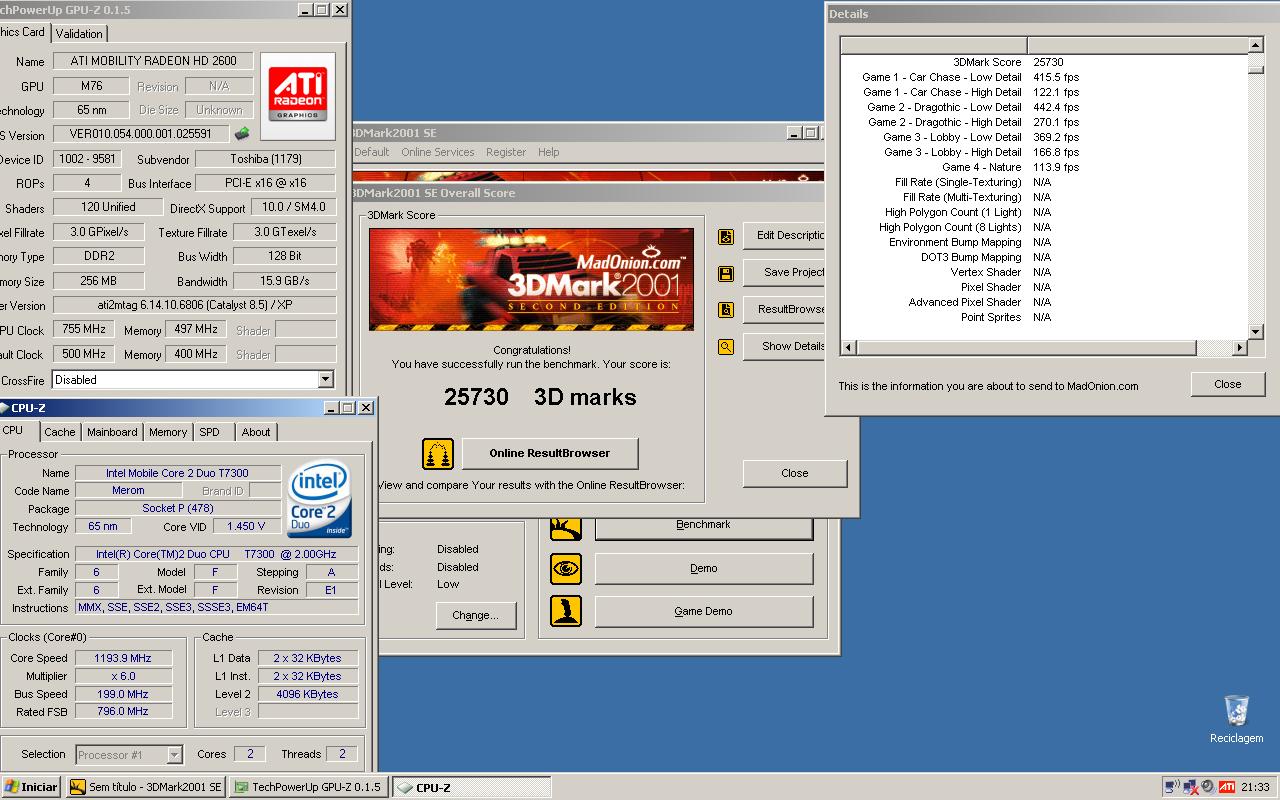Switch to TechPowerUp GPU-Z taskbar item
Screen dimensions: 1280x800
[x=307, y=787]
